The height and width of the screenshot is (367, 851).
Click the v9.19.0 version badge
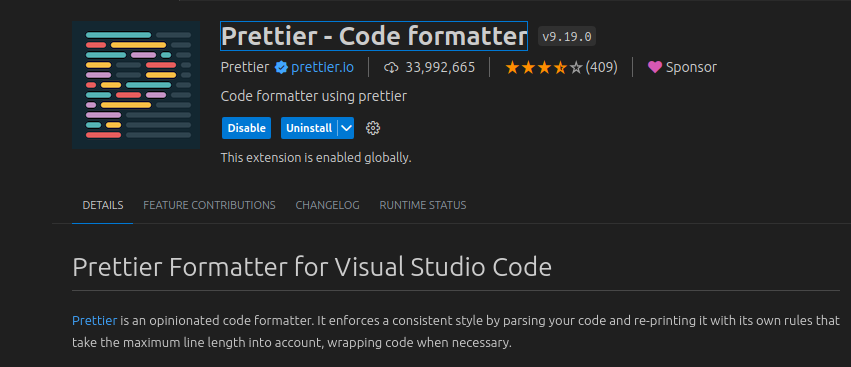(567, 36)
